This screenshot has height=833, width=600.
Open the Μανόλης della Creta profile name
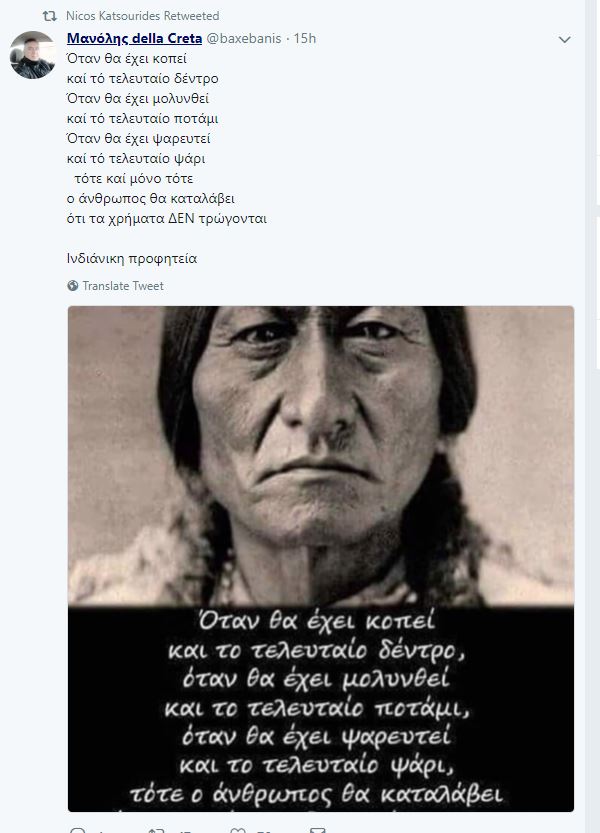coord(134,38)
